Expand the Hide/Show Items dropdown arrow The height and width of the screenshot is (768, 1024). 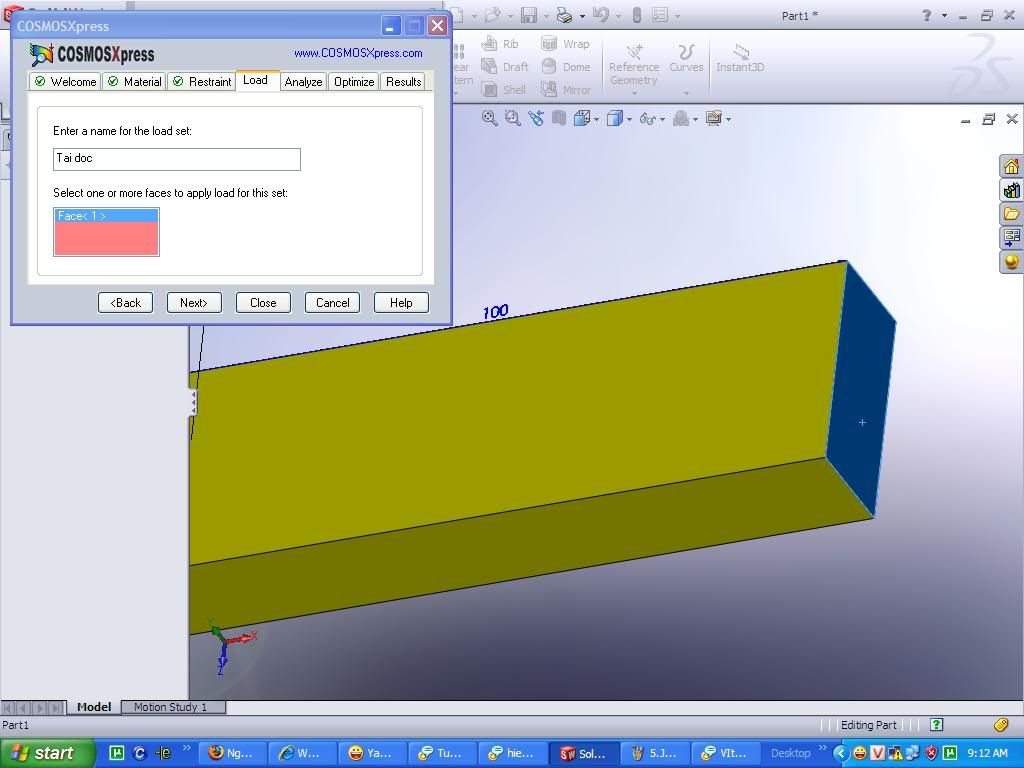point(662,119)
